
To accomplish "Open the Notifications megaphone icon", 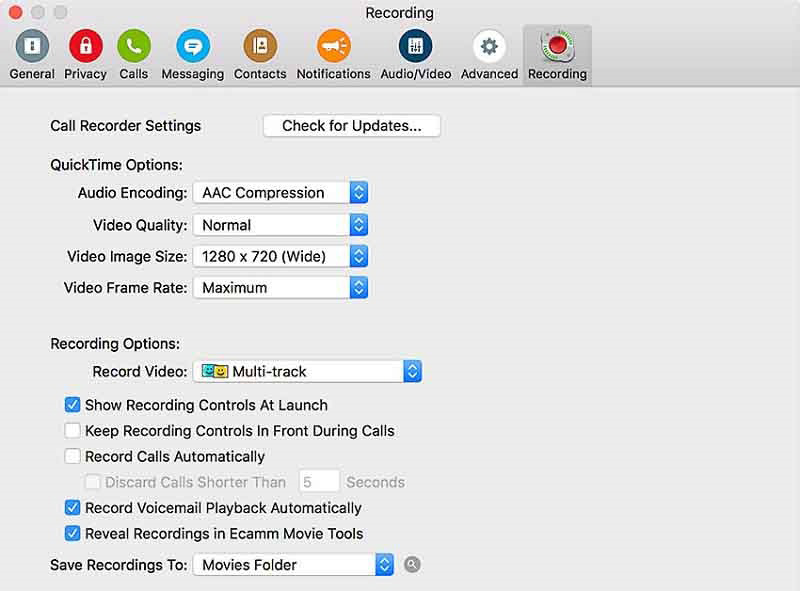I will pyautogui.click(x=333, y=46).
